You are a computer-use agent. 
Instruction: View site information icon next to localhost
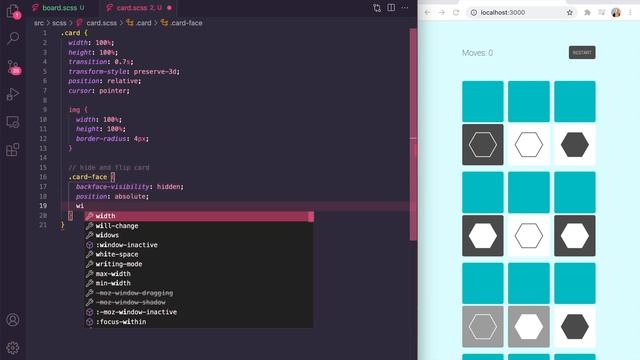tap(473, 13)
